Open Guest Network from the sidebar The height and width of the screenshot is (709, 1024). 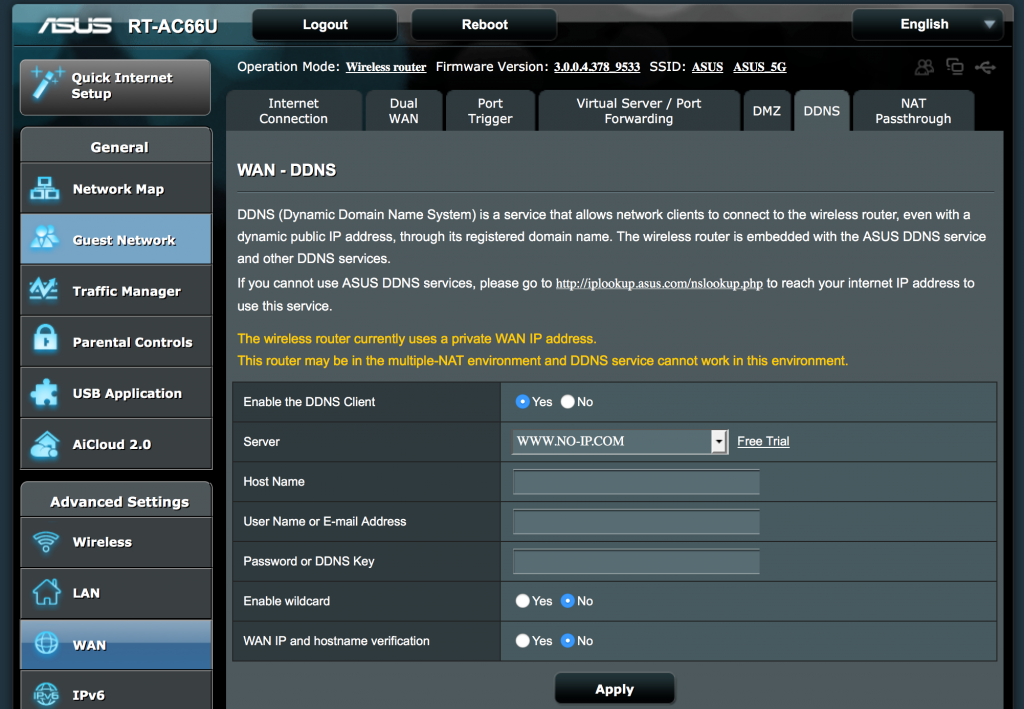(116, 239)
